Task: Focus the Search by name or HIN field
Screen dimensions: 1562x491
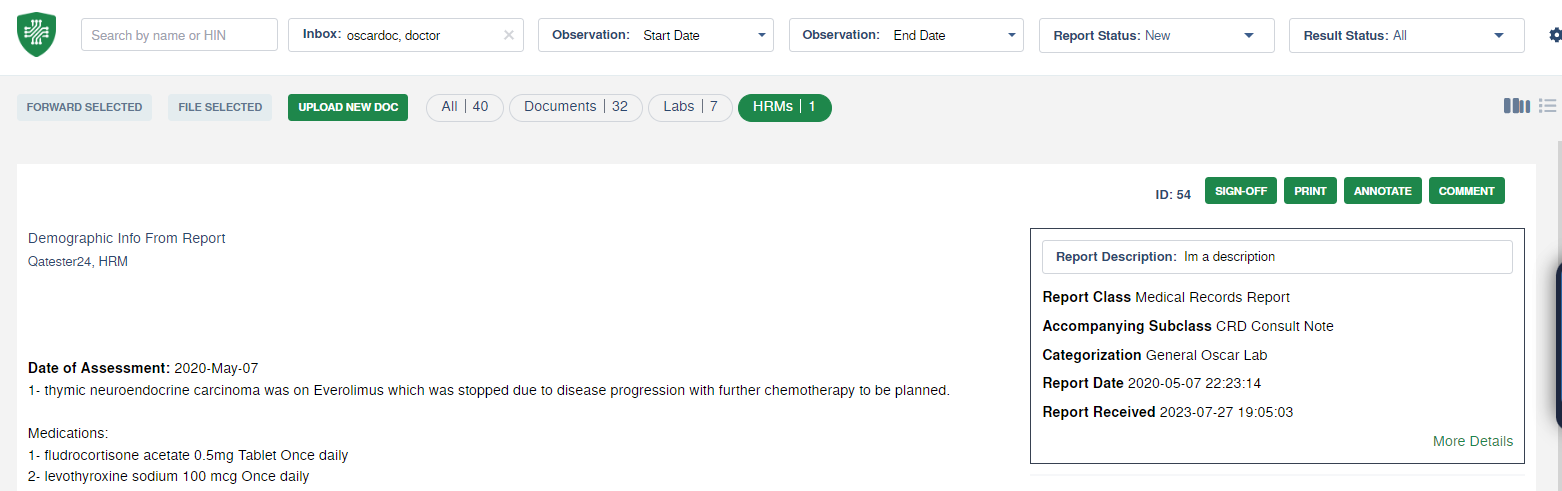Action: (179, 35)
